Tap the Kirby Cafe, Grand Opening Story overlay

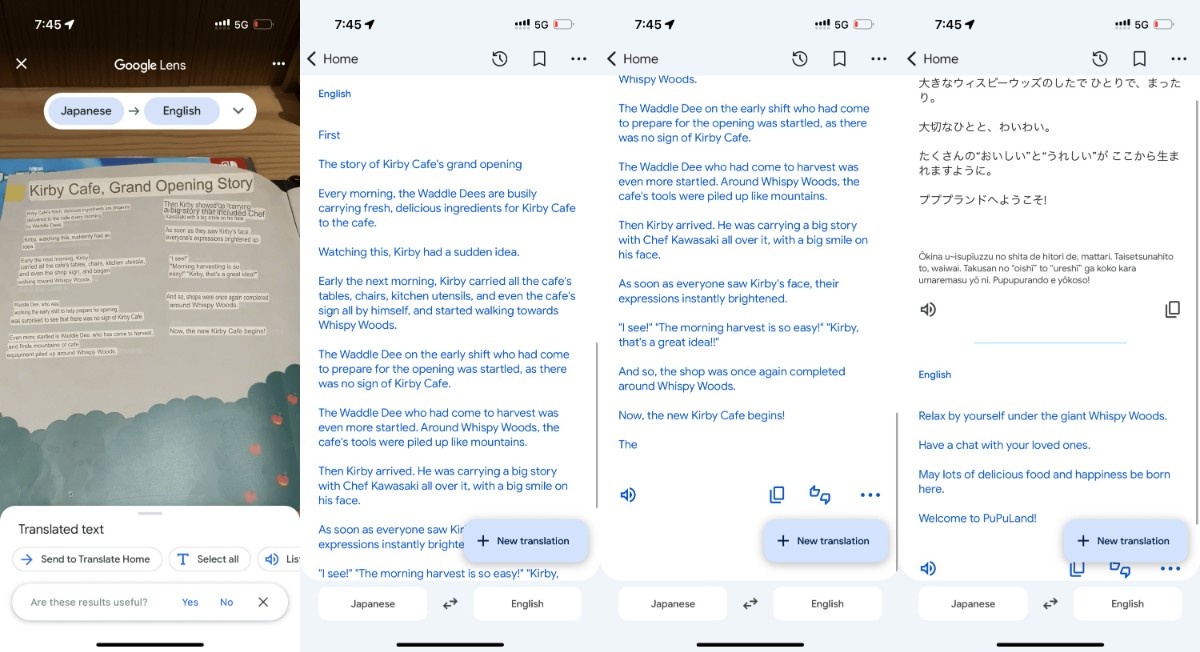[140, 186]
